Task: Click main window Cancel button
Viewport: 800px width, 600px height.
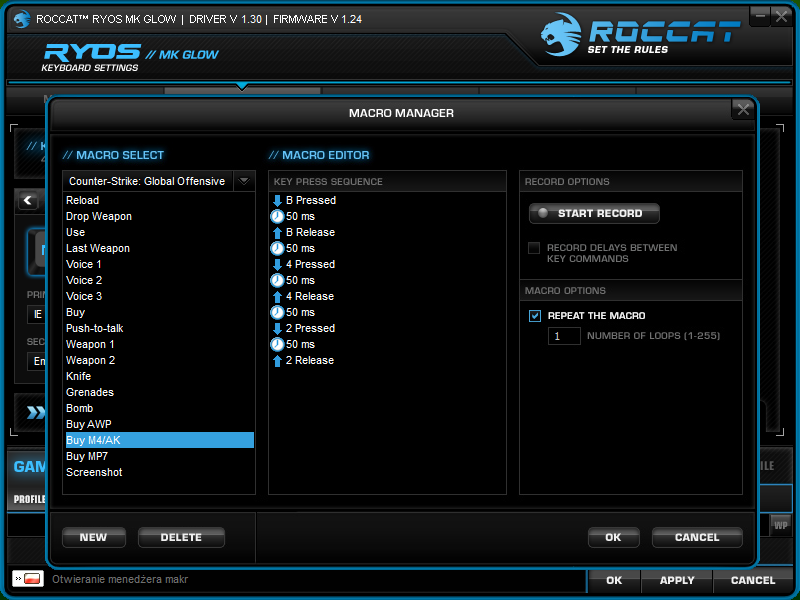Action: click(753, 581)
